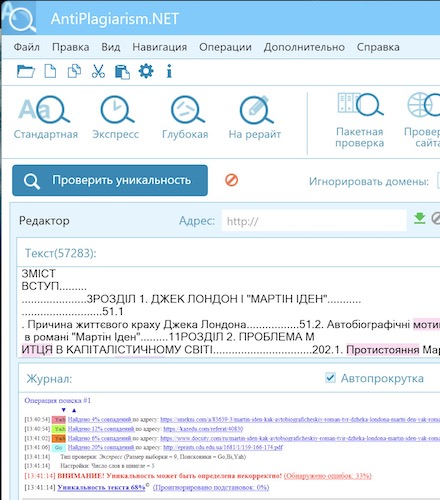Screen dimensions: 440x500
Task: Open the Найдено 12% совпадений link
Action: pos(101,429)
